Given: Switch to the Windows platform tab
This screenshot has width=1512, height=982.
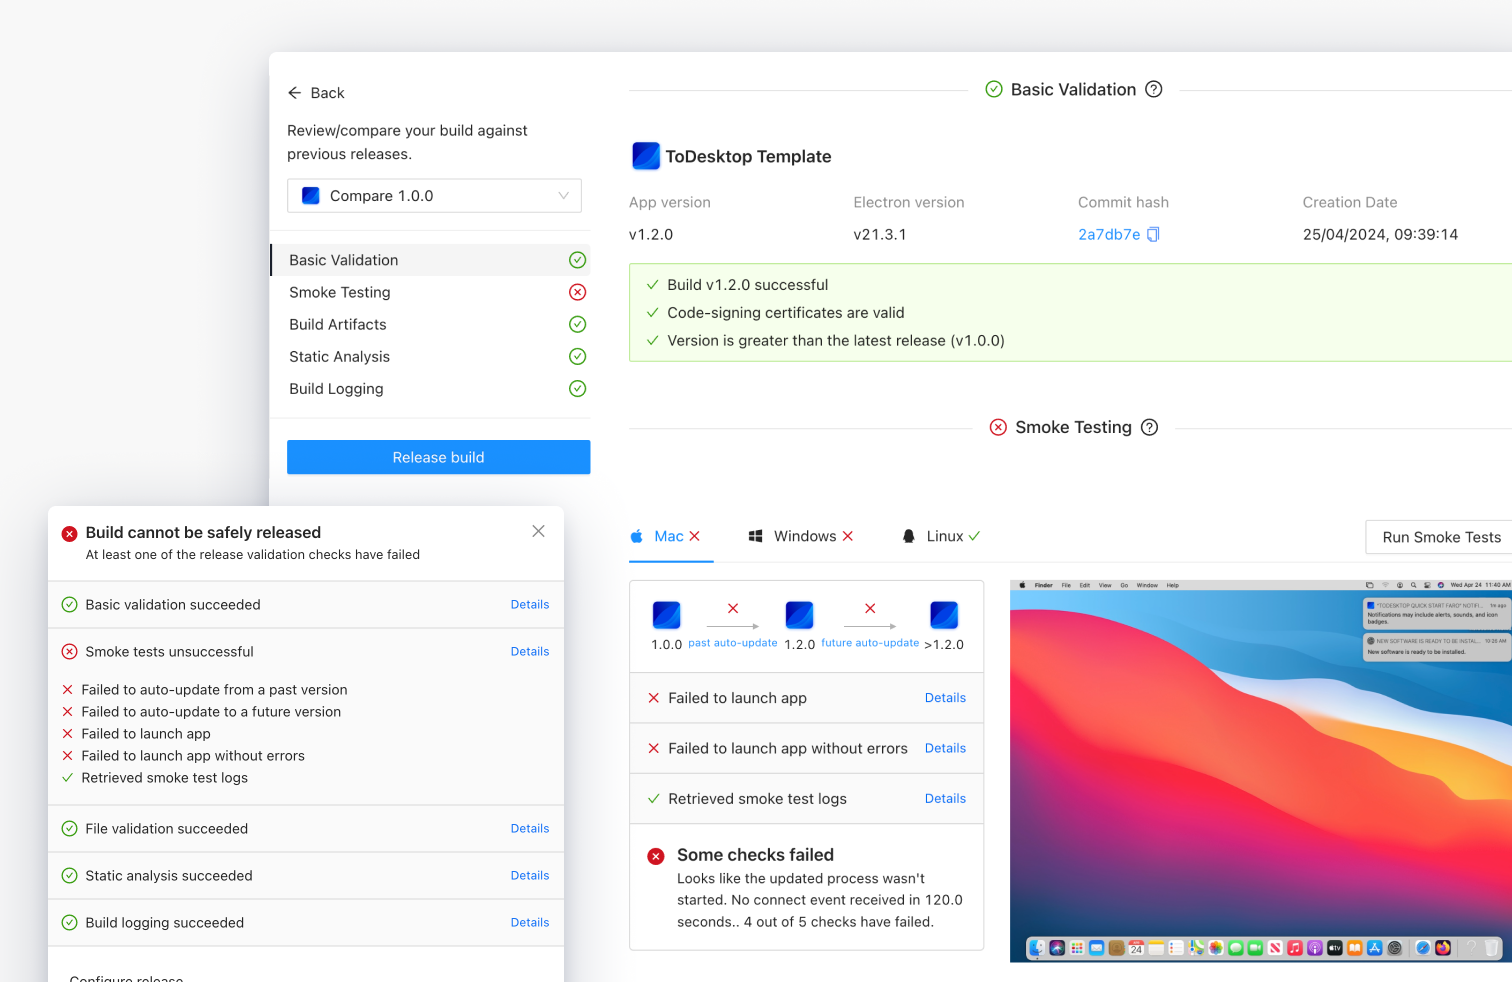Looking at the screenshot, I should coord(801,536).
